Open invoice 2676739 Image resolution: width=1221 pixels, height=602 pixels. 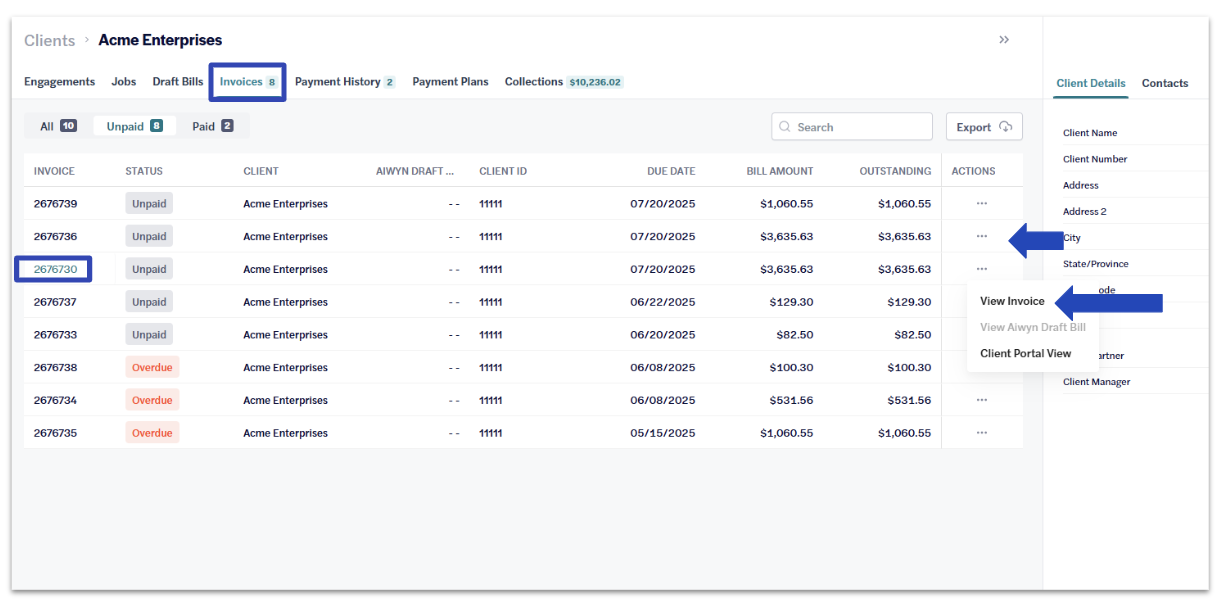pyautogui.click(x=55, y=203)
